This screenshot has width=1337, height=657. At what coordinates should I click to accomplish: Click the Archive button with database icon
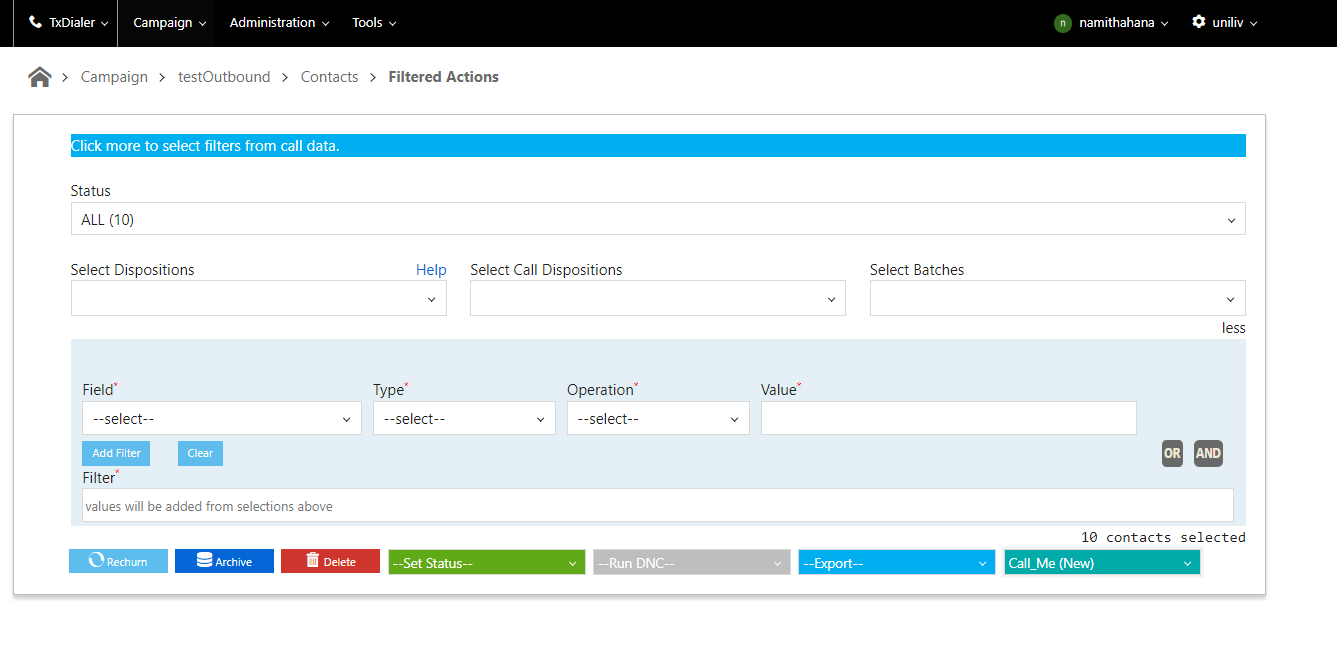[224, 562]
